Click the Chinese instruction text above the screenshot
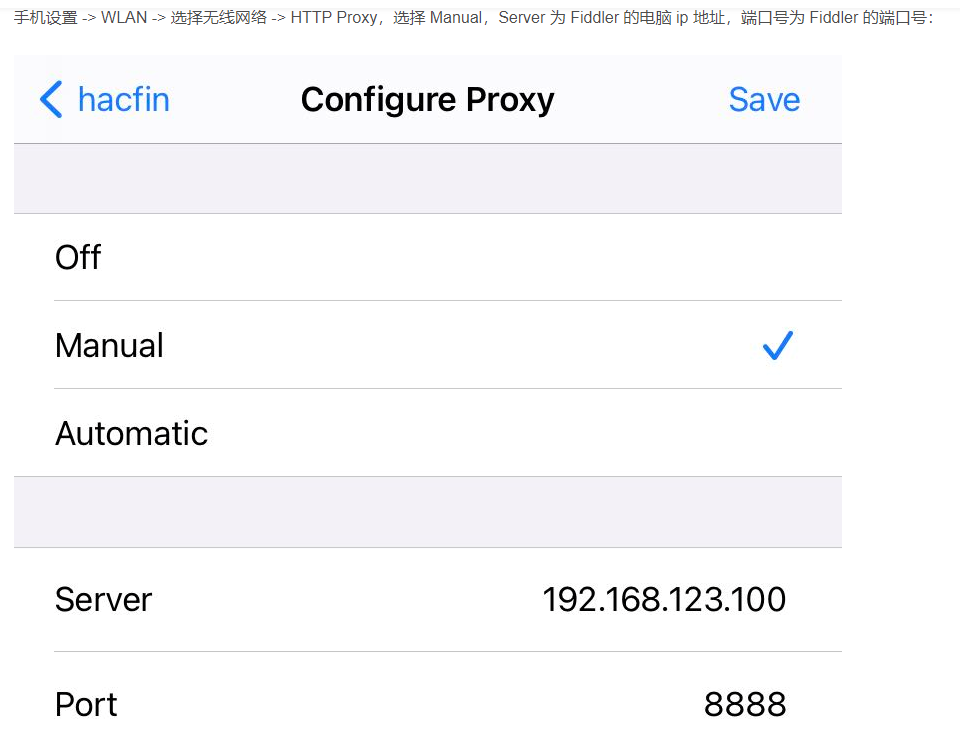The width and height of the screenshot is (960, 747). tap(473, 18)
